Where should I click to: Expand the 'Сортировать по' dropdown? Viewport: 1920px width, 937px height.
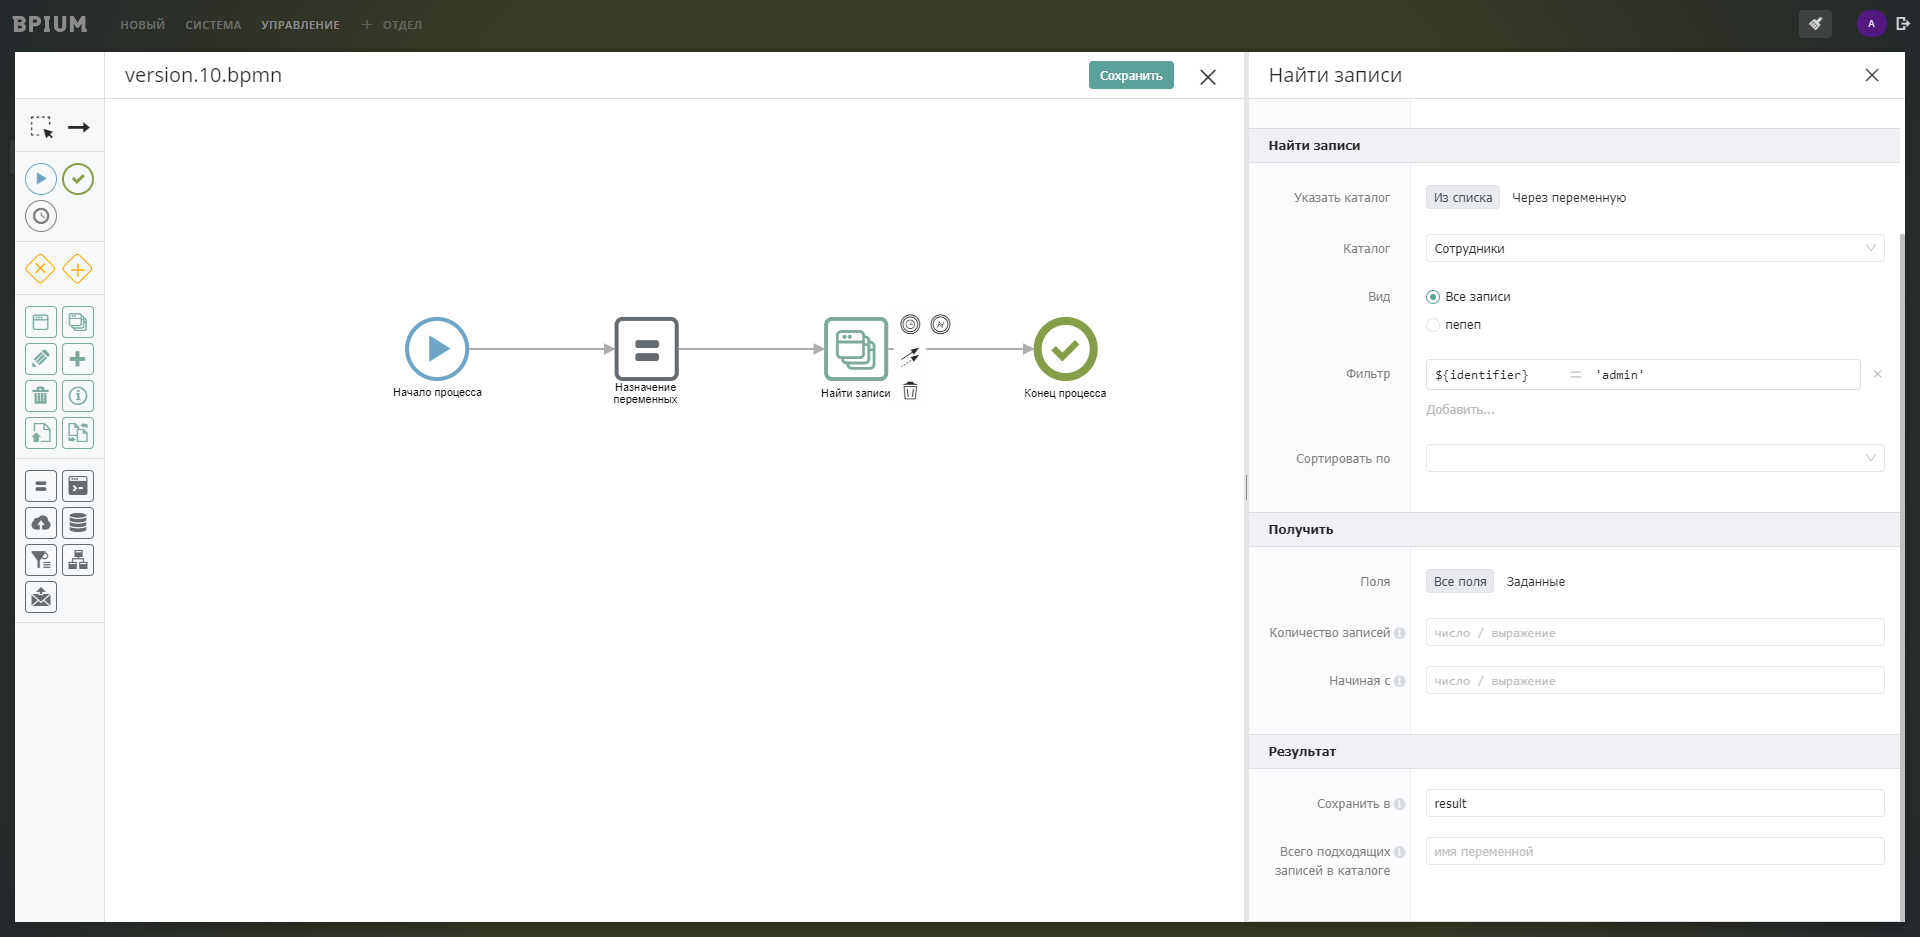click(x=1654, y=458)
